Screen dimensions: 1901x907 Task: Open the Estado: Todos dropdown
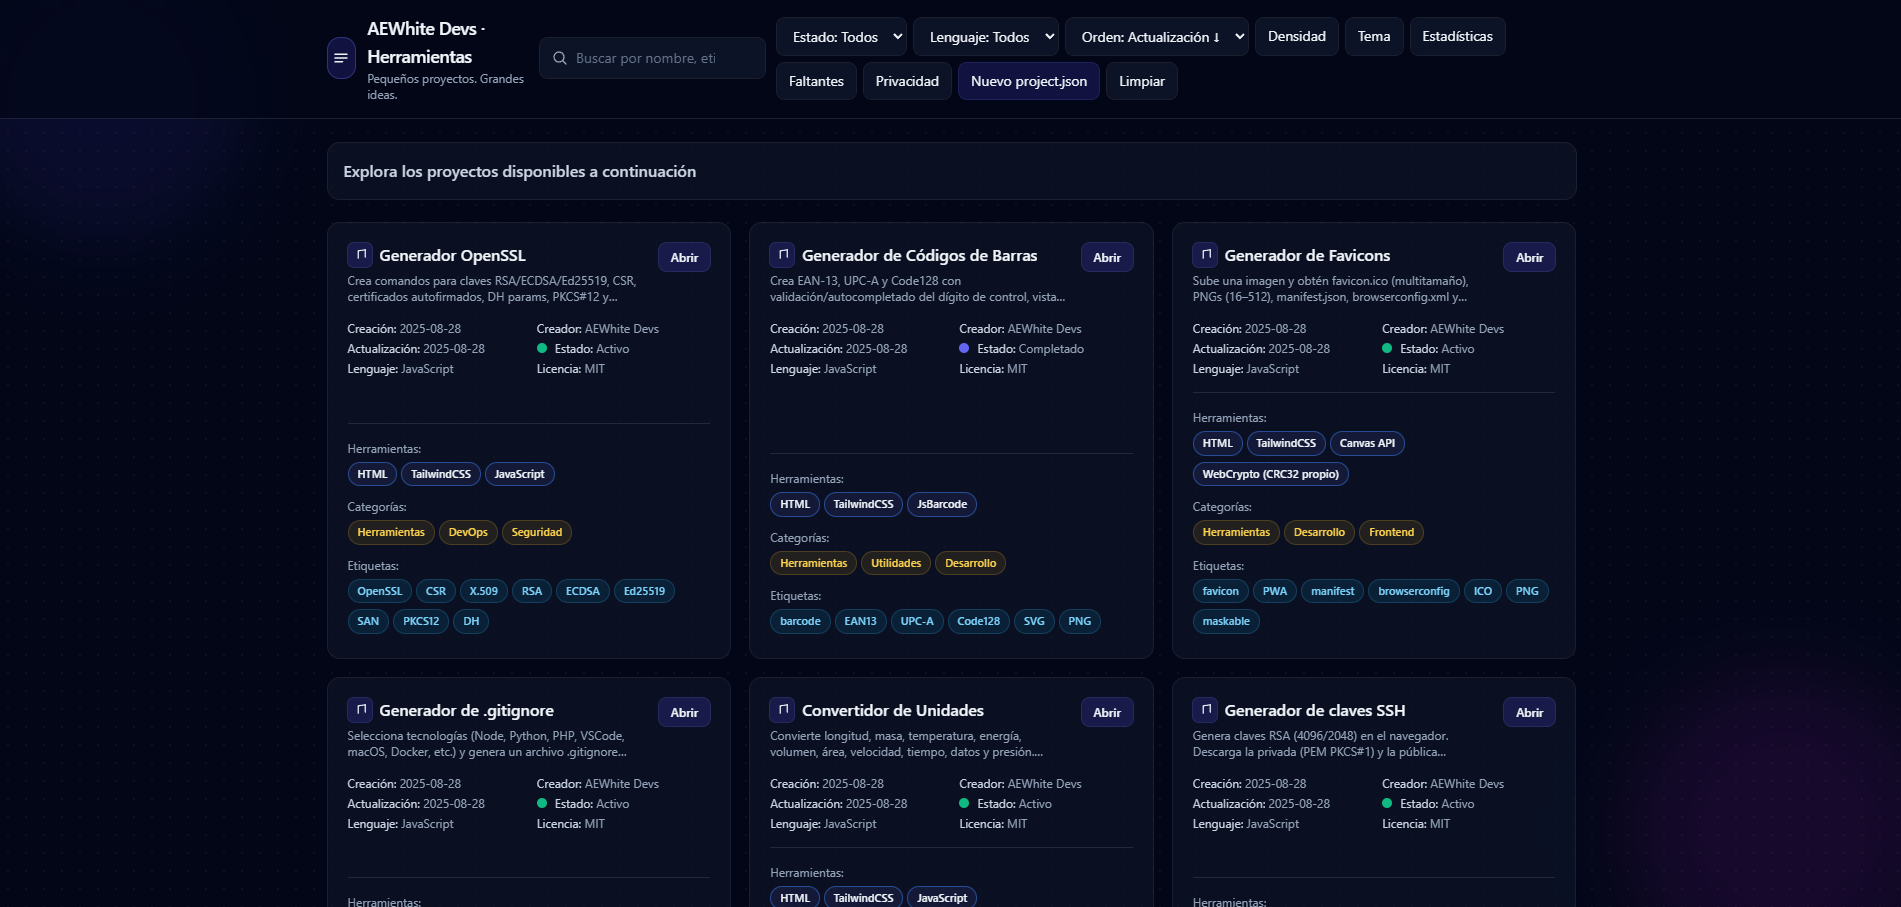pos(841,37)
